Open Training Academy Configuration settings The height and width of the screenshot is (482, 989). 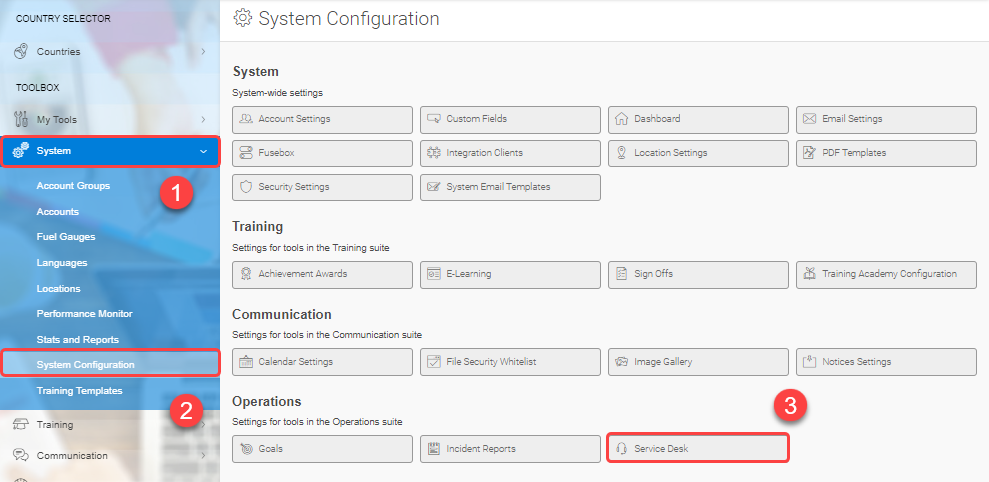(x=886, y=274)
